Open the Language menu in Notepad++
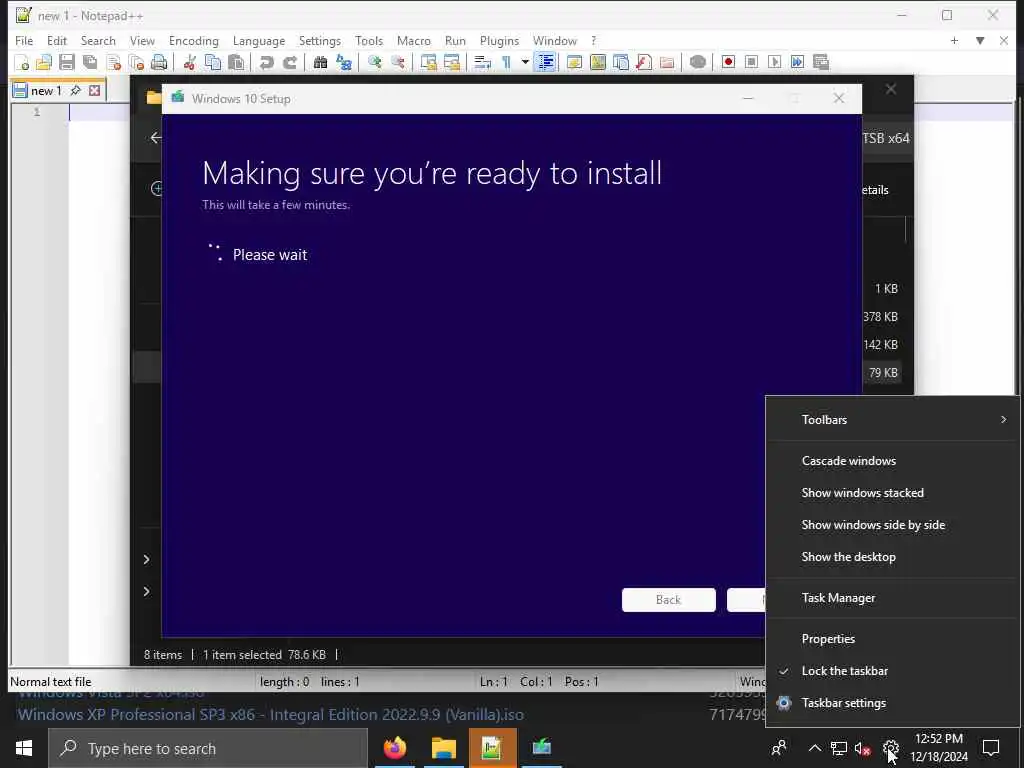Screen dimensions: 1024x768 tap(259, 40)
